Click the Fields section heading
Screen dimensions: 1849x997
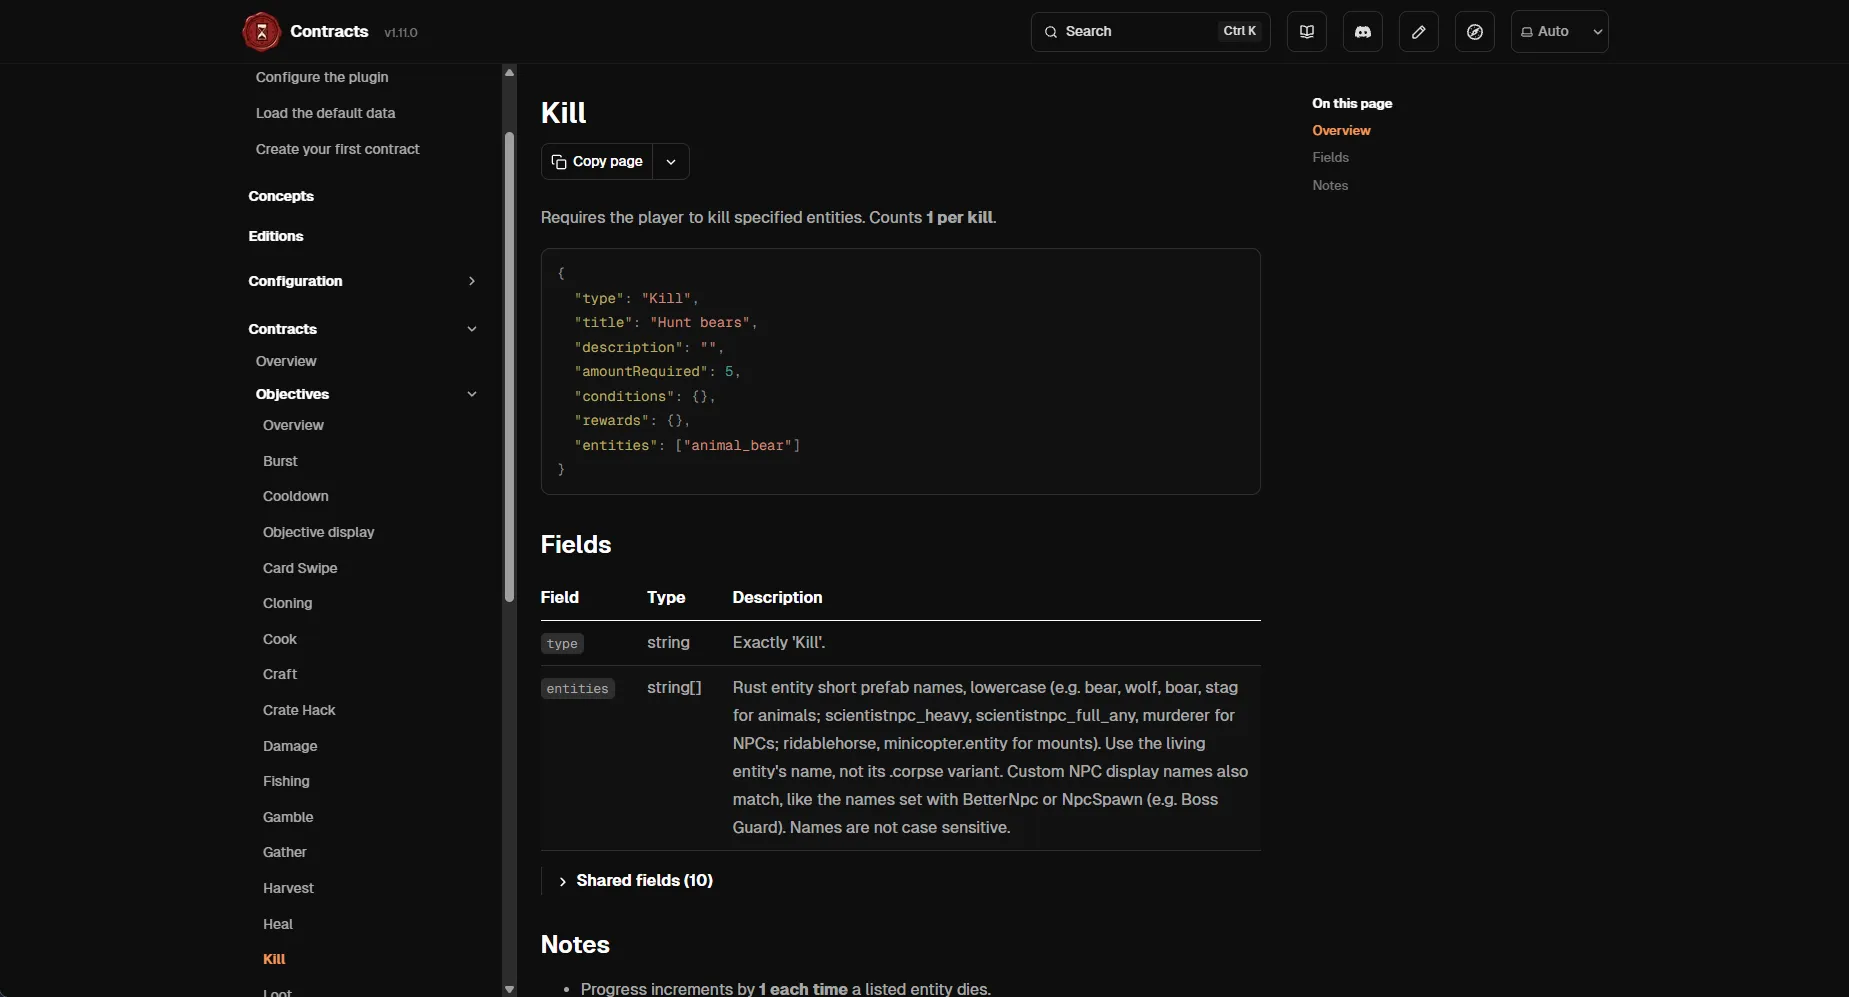576,545
